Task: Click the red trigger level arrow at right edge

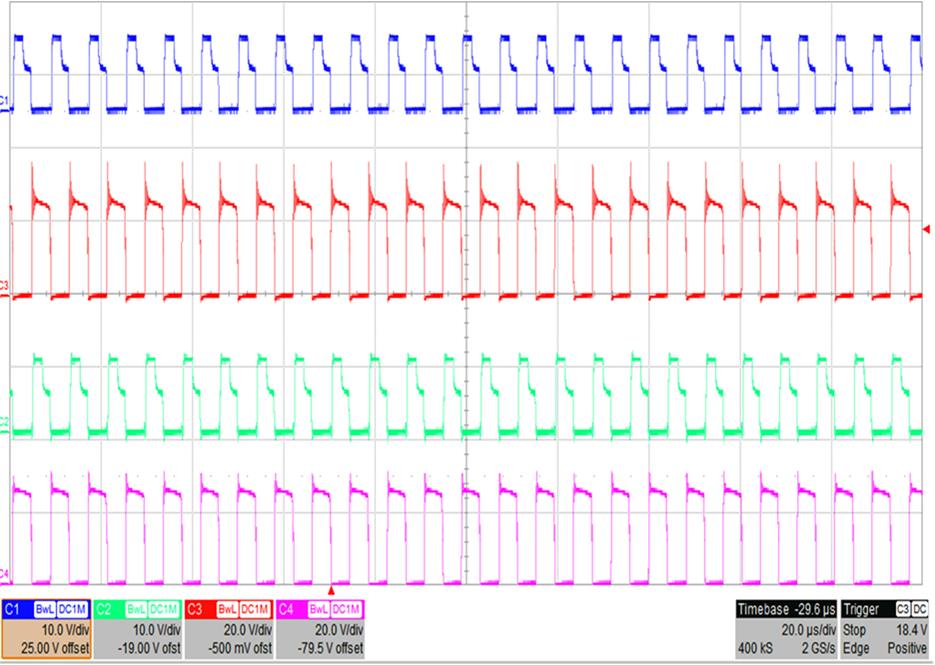Action: click(x=926, y=230)
